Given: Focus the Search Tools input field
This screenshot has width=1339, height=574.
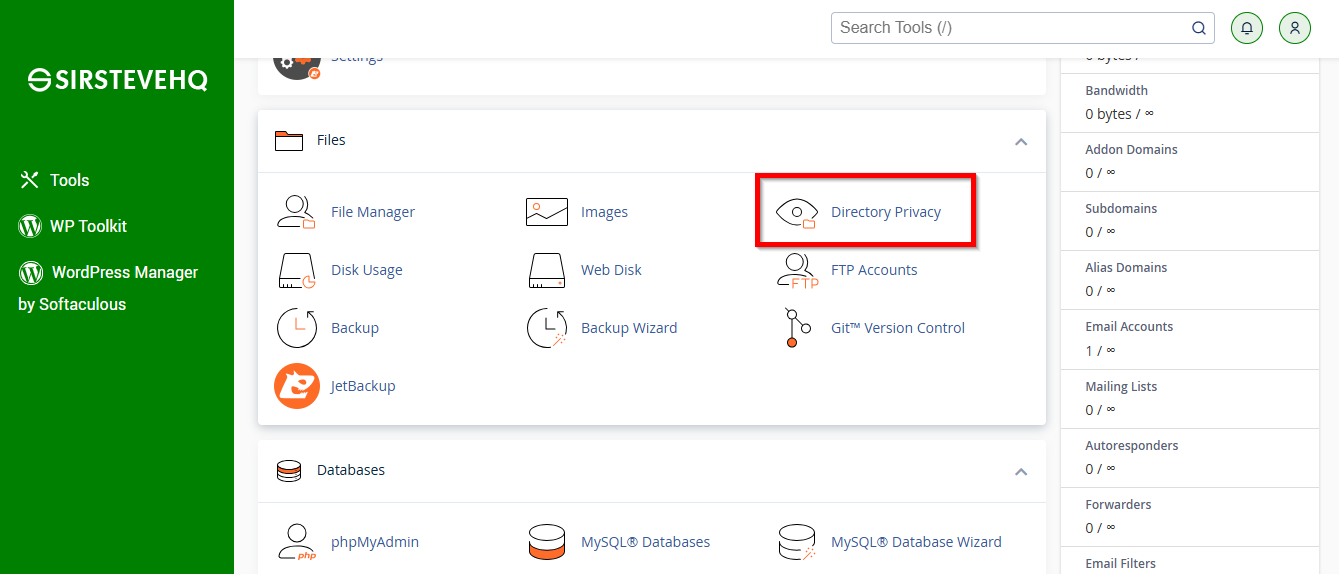Looking at the screenshot, I should (x=1010, y=28).
